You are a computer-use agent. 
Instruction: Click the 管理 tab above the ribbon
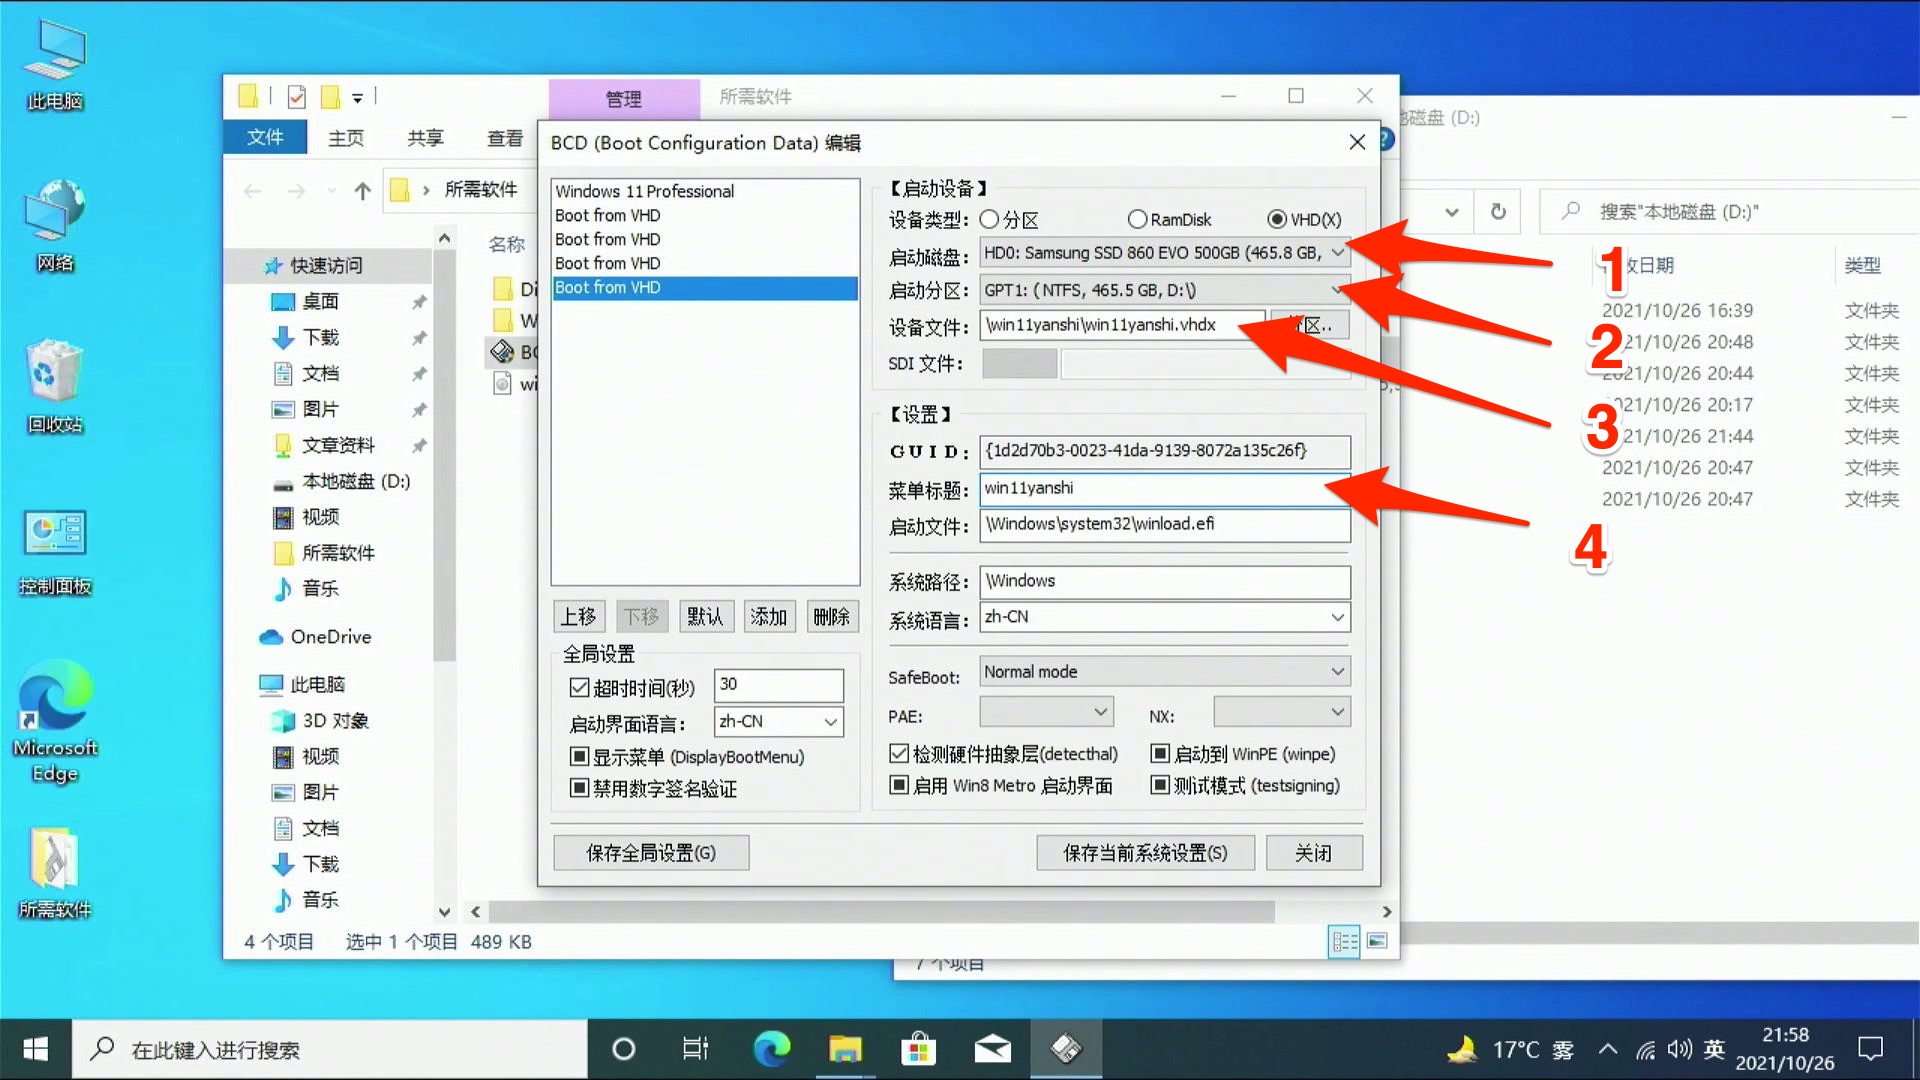(x=622, y=99)
